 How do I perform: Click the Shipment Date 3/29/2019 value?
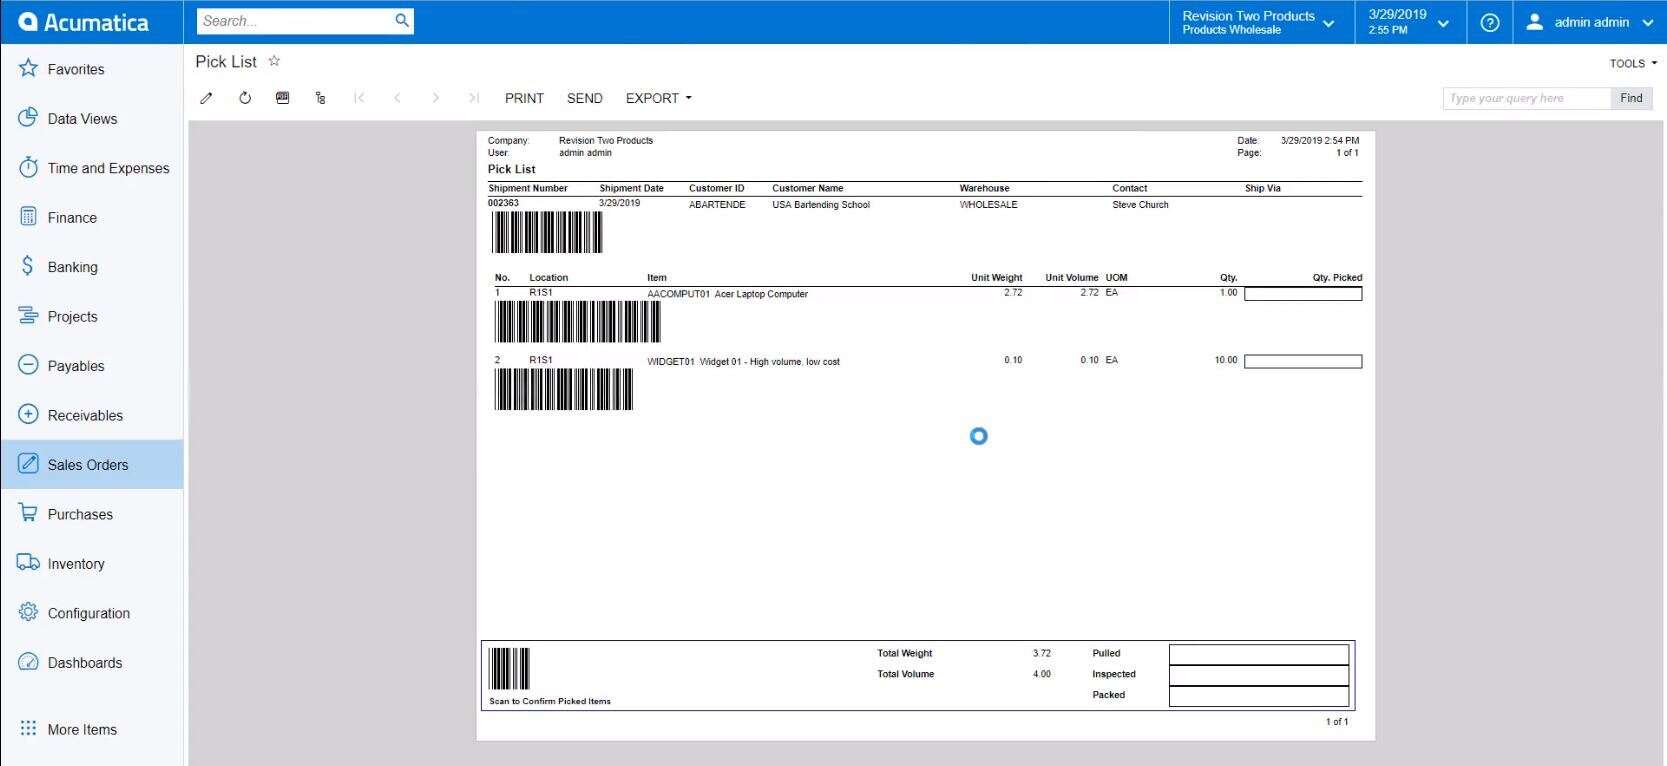pos(619,203)
